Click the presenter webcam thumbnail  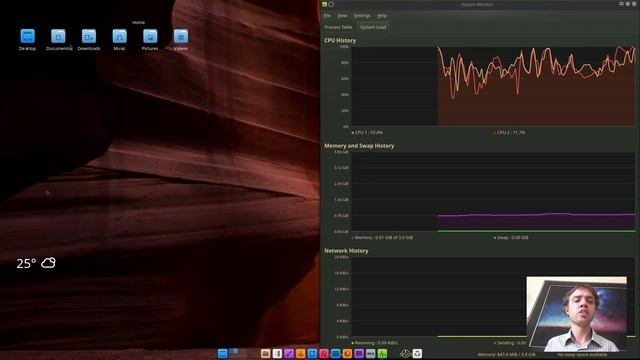(x=576, y=313)
